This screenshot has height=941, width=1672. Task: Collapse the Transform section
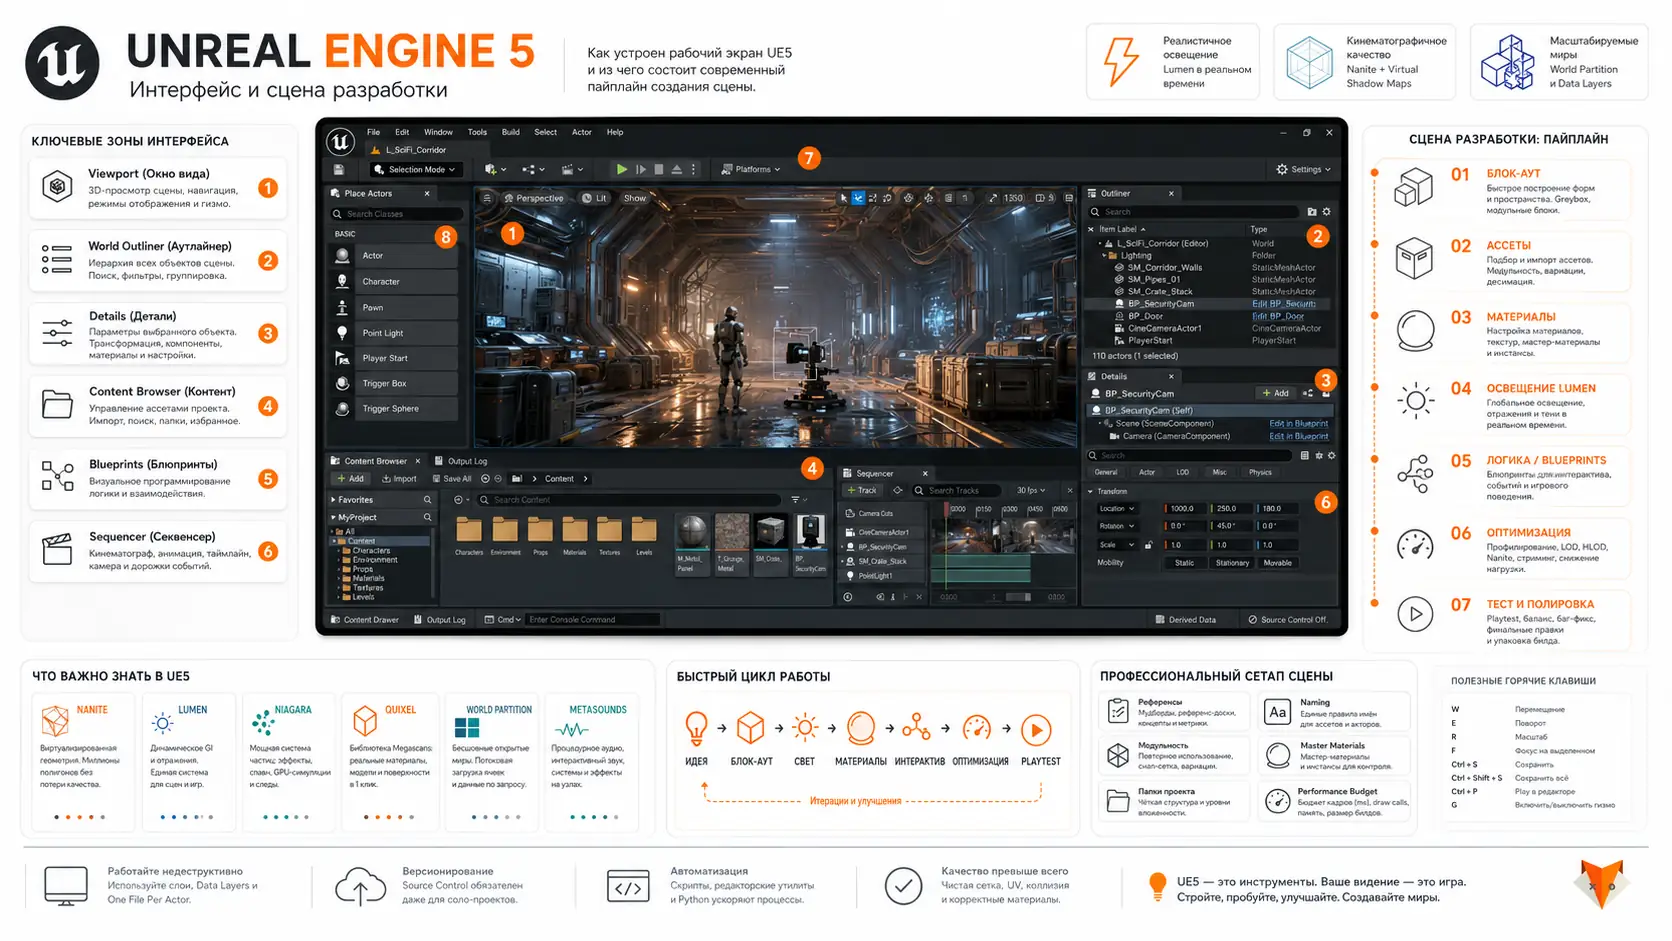pos(1090,491)
